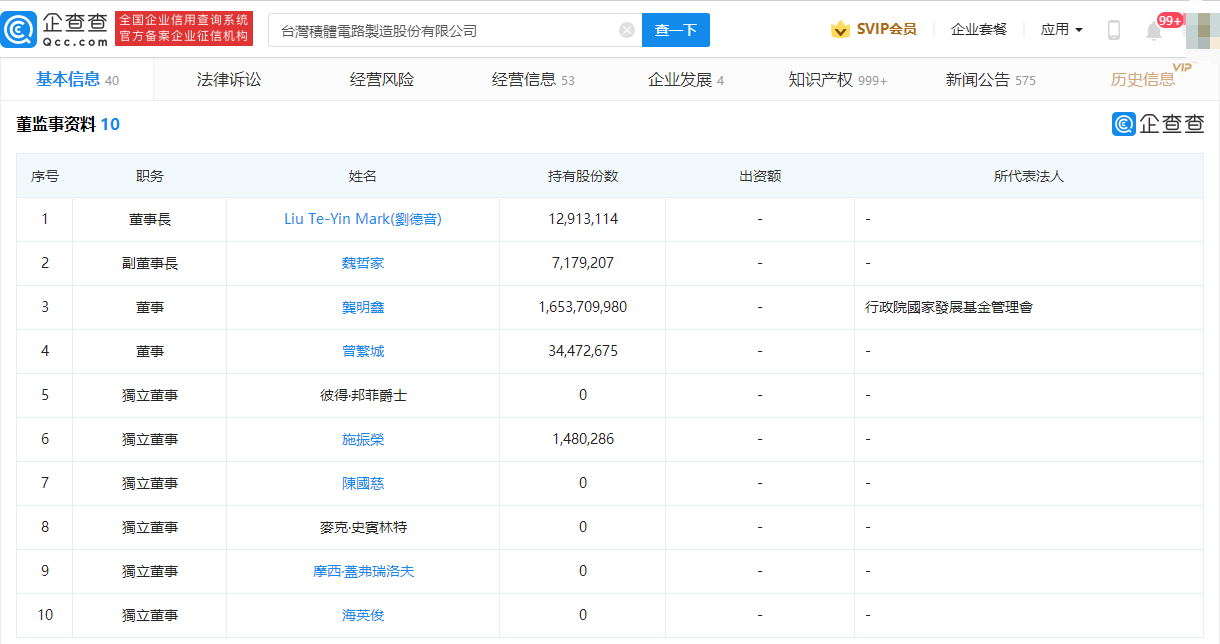Switch to 基本信息 tab
This screenshot has height=644, width=1220.
[x=77, y=79]
